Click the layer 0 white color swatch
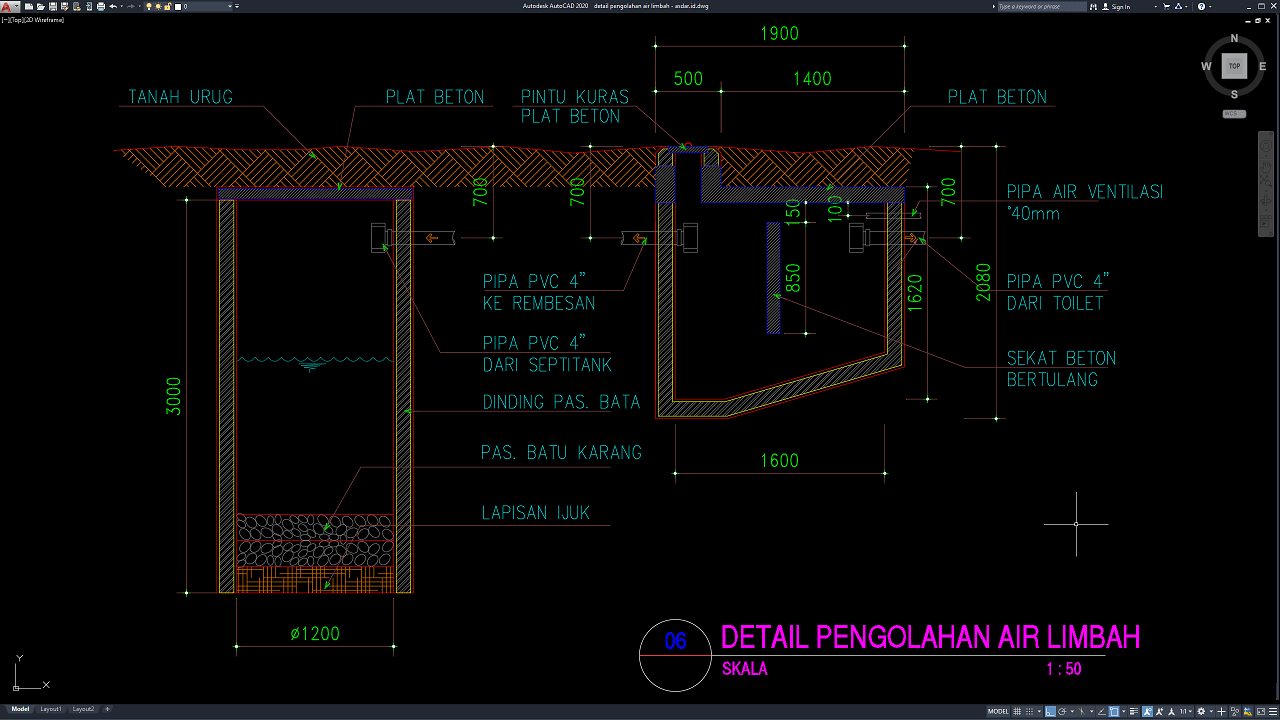The image size is (1280, 720). click(179, 6)
